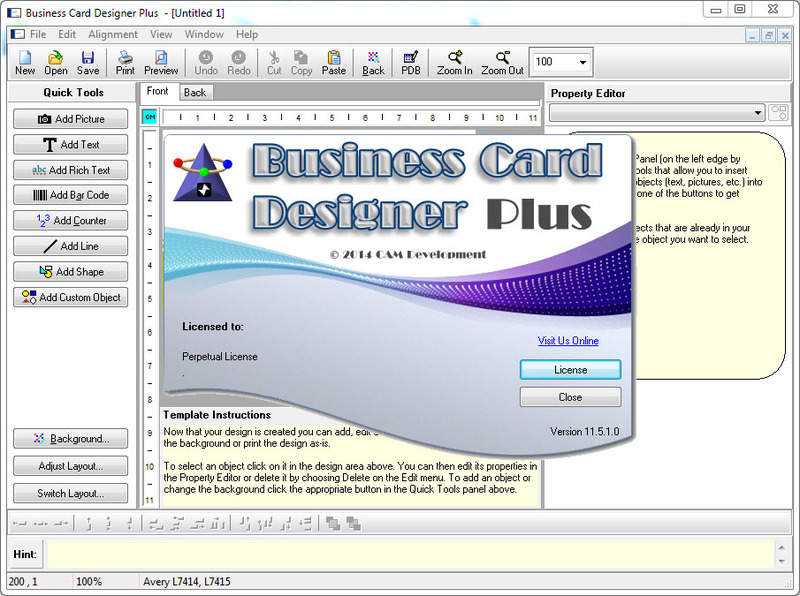Click the Zoom Out magnifier icon

pos(503,63)
